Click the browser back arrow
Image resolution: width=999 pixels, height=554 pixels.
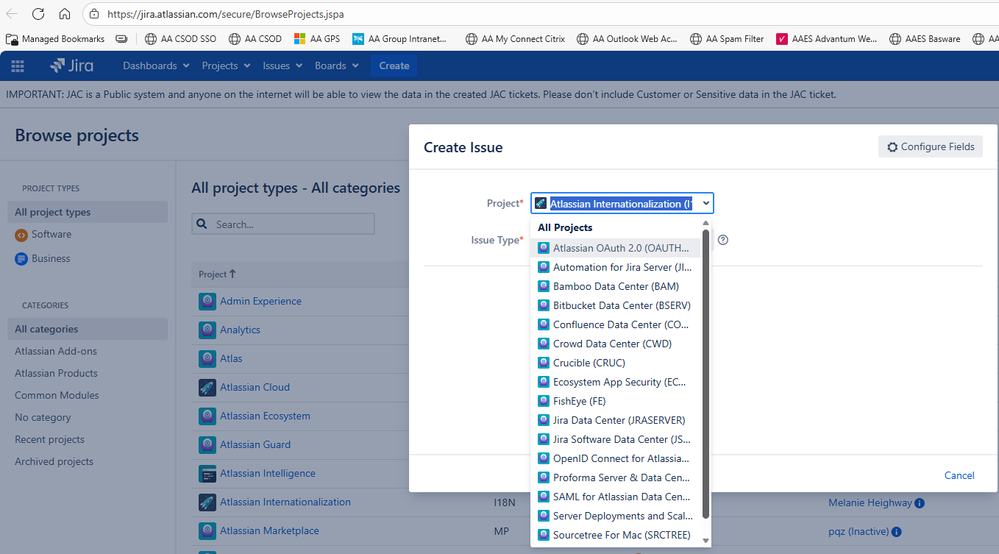coord(11,13)
